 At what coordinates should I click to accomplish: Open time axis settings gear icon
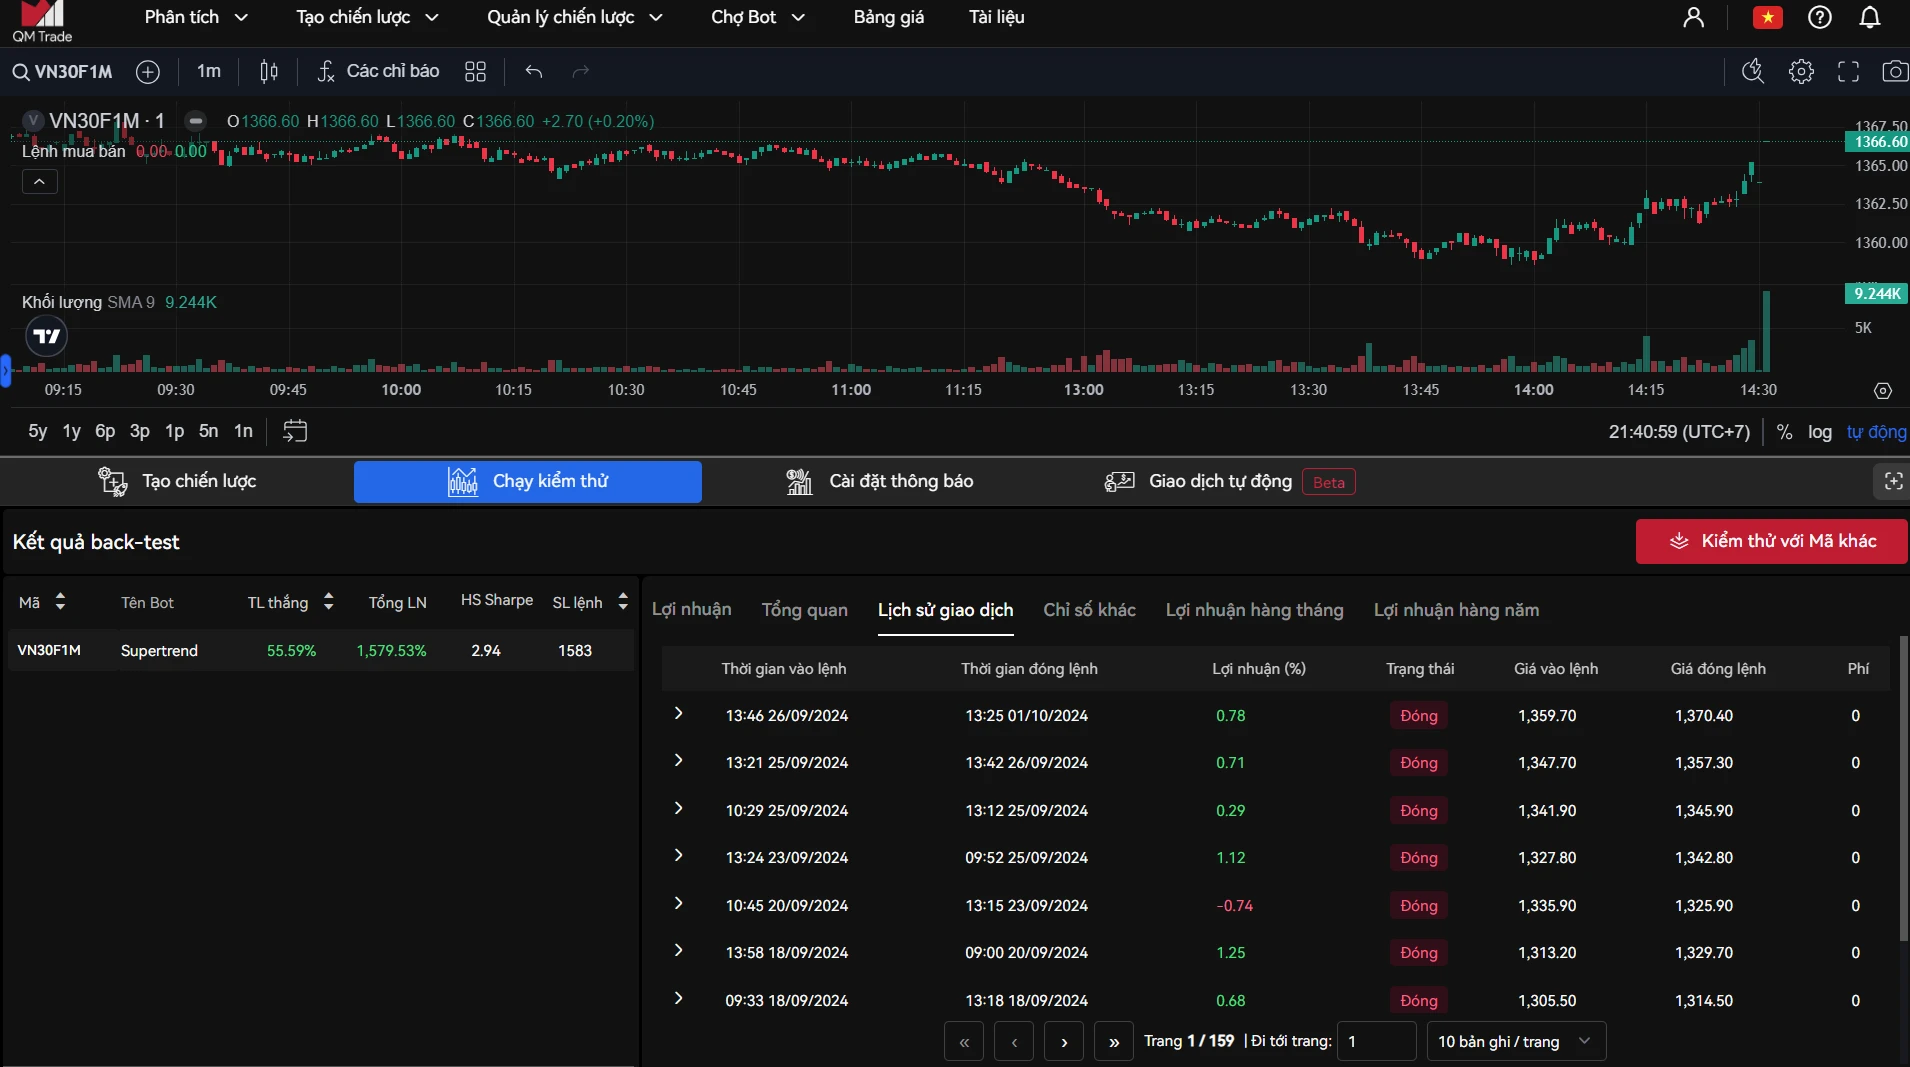pyautogui.click(x=1883, y=391)
